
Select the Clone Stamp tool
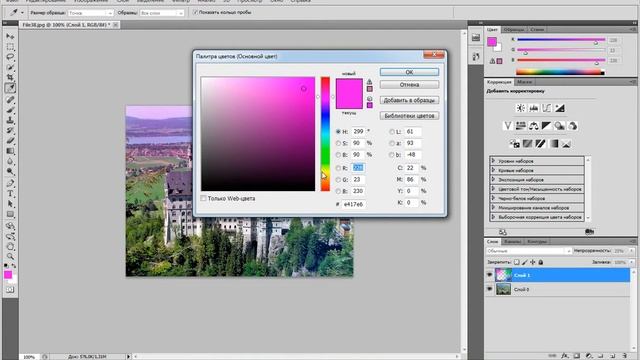click(x=10, y=120)
